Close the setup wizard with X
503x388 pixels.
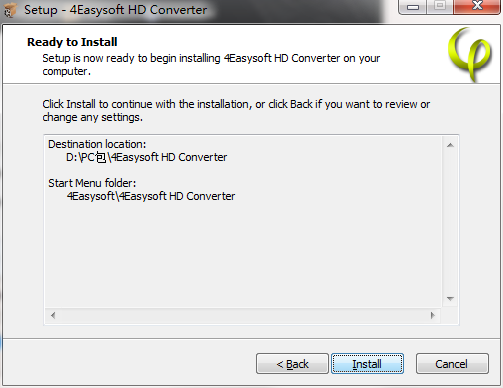(x=477, y=7)
